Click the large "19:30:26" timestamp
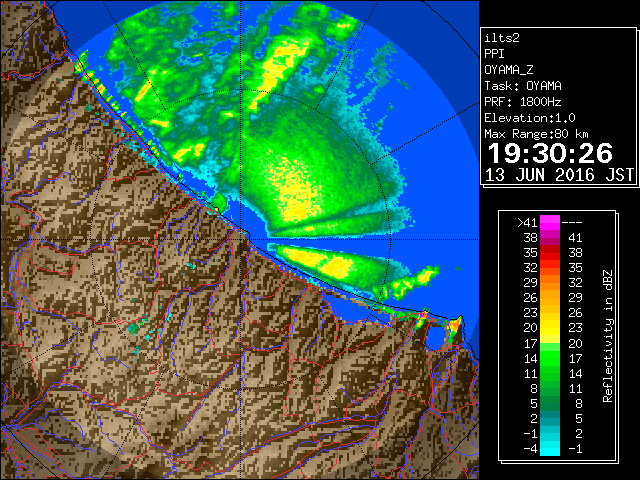640x480 pixels. click(x=550, y=153)
